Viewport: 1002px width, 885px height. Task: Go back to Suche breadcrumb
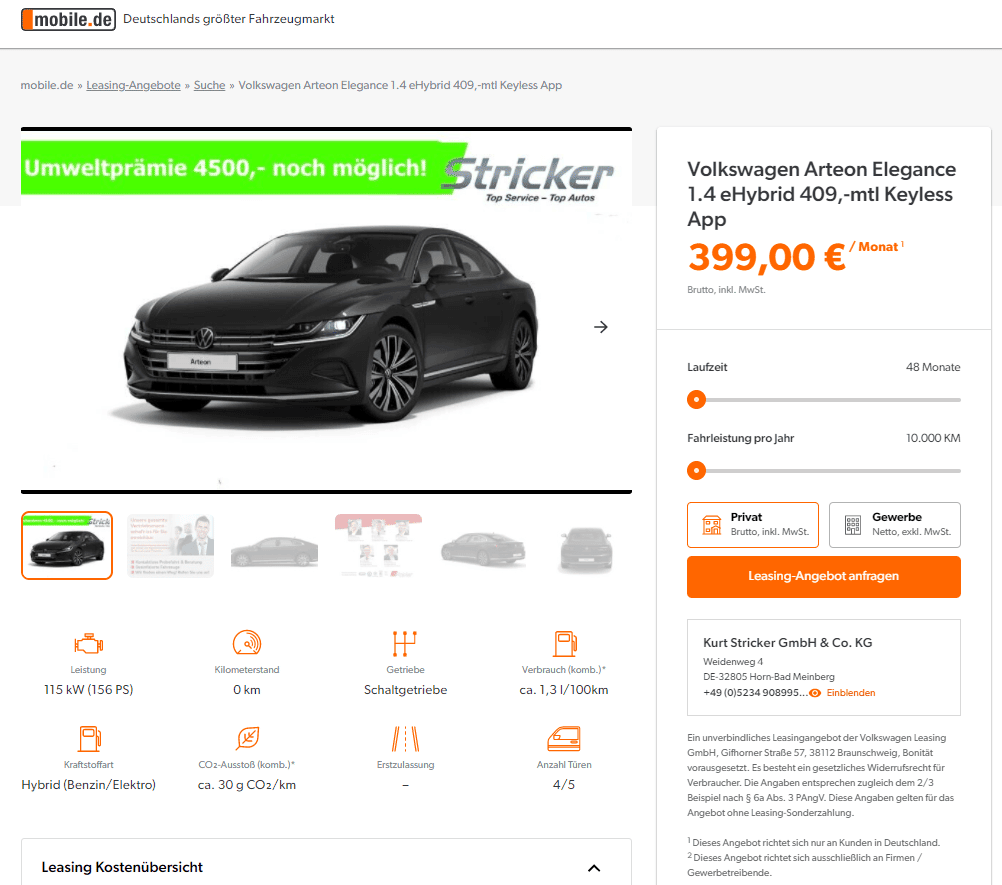coord(210,85)
